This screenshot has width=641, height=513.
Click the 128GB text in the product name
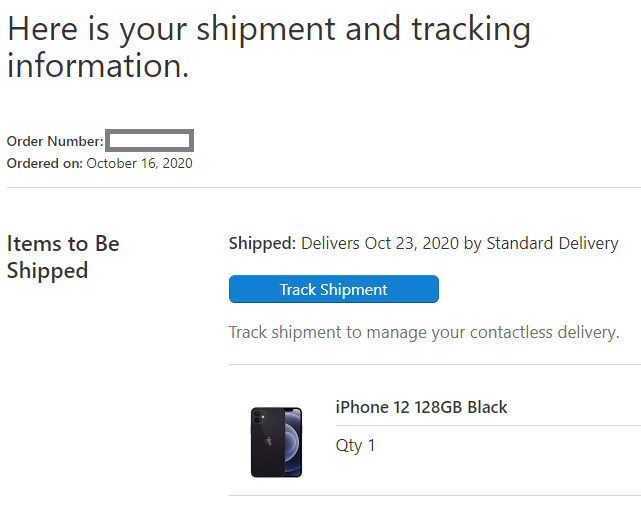438,407
